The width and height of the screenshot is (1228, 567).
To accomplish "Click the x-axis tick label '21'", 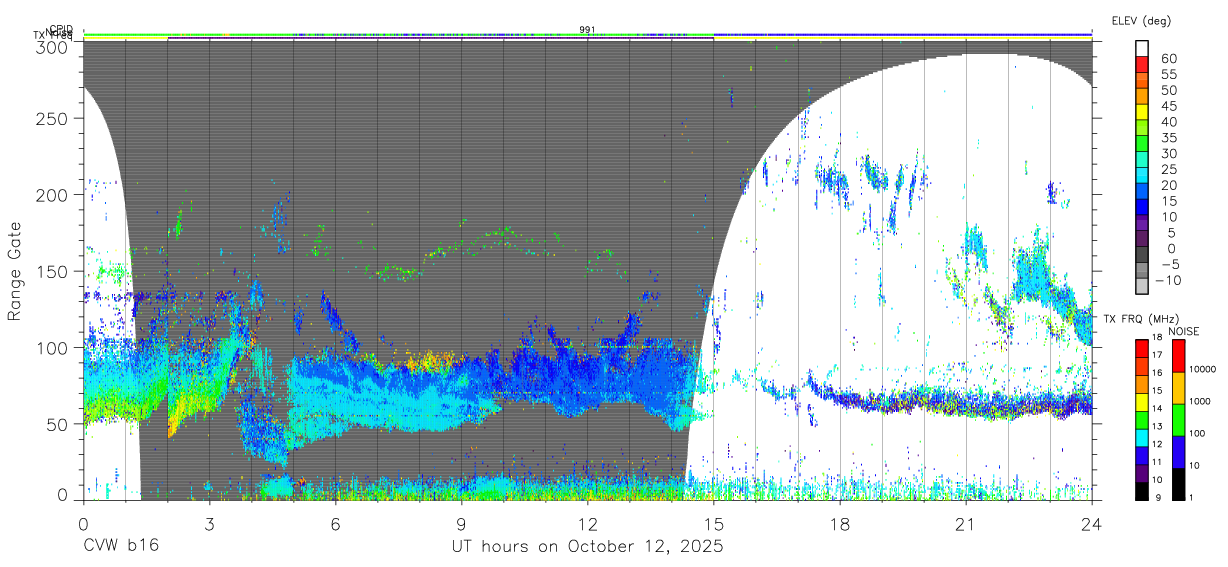I will [x=966, y=524].
